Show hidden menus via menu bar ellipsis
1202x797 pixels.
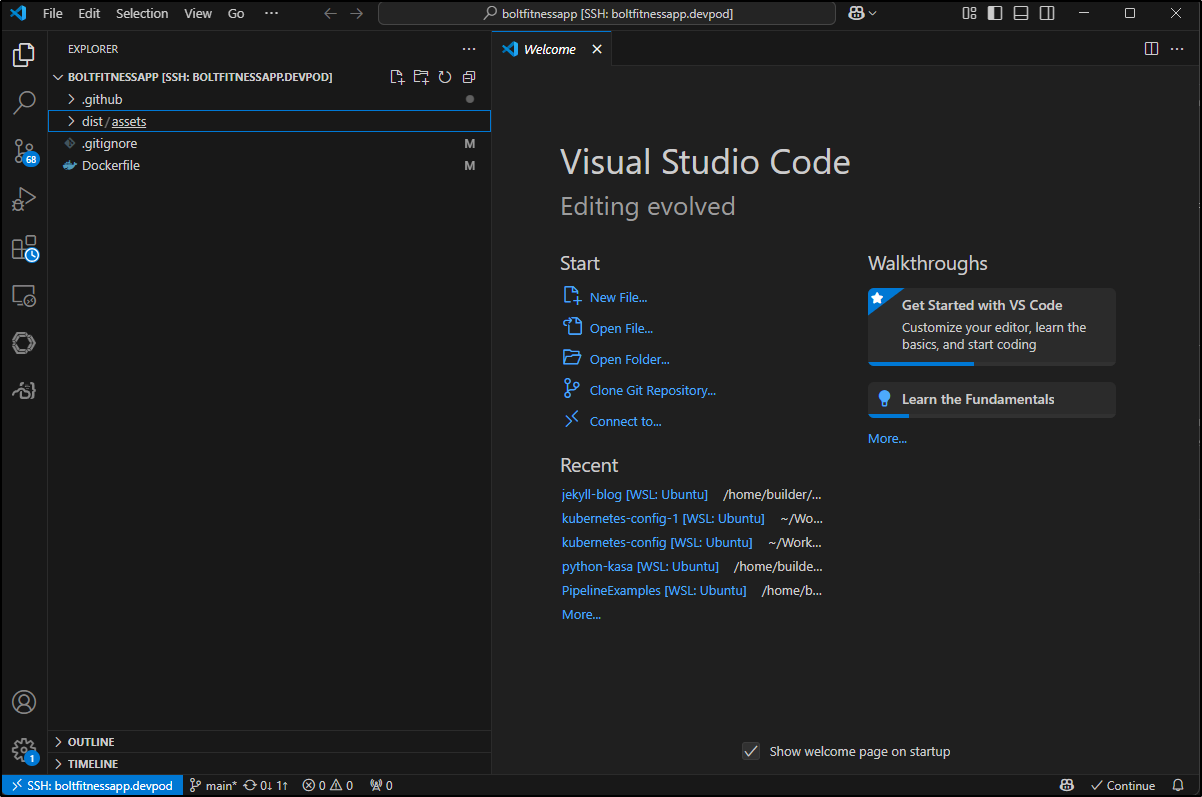point(271,13)
